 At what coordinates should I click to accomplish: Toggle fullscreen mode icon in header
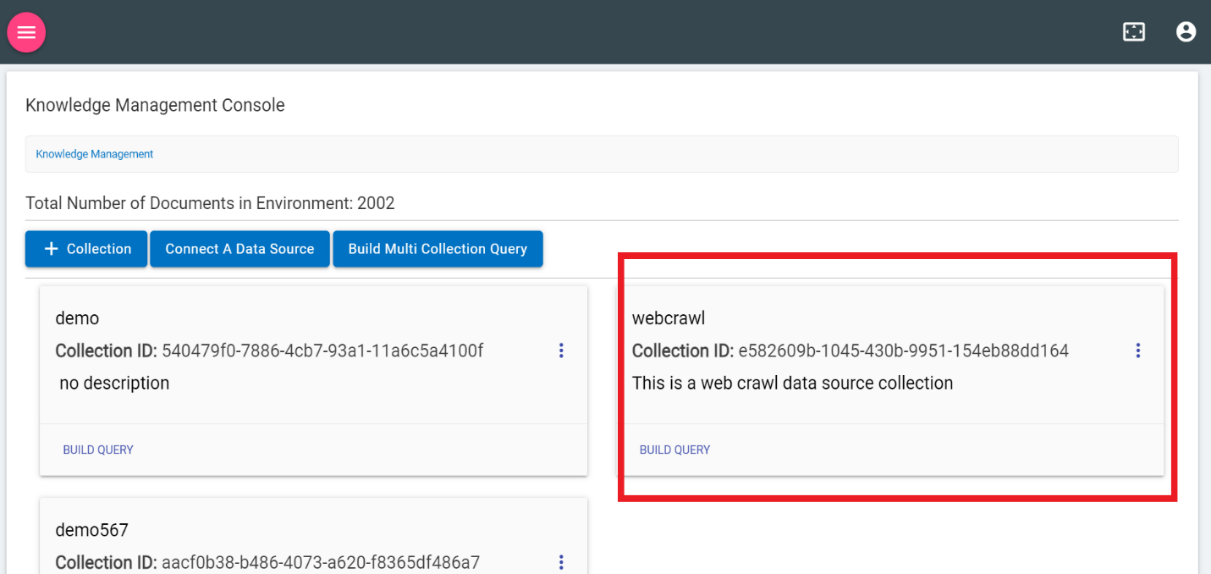pos(1134,32)
